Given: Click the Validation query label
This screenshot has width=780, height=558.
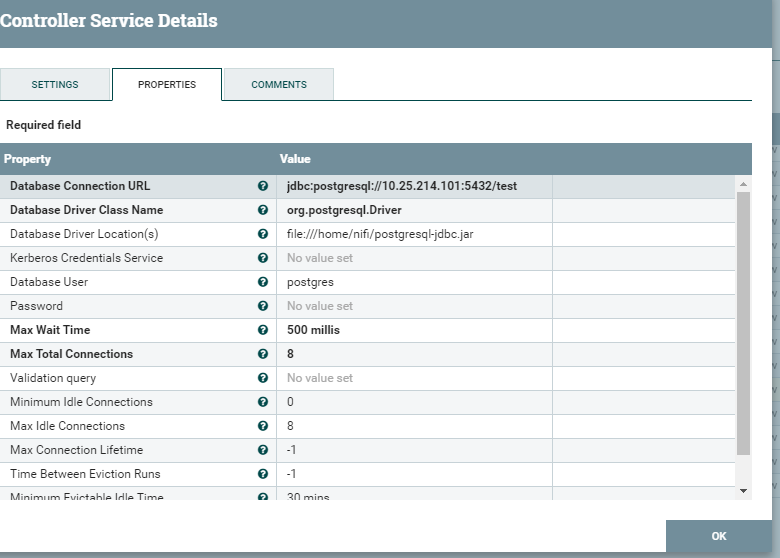Looking at the screenshot, I should (53, 378).
